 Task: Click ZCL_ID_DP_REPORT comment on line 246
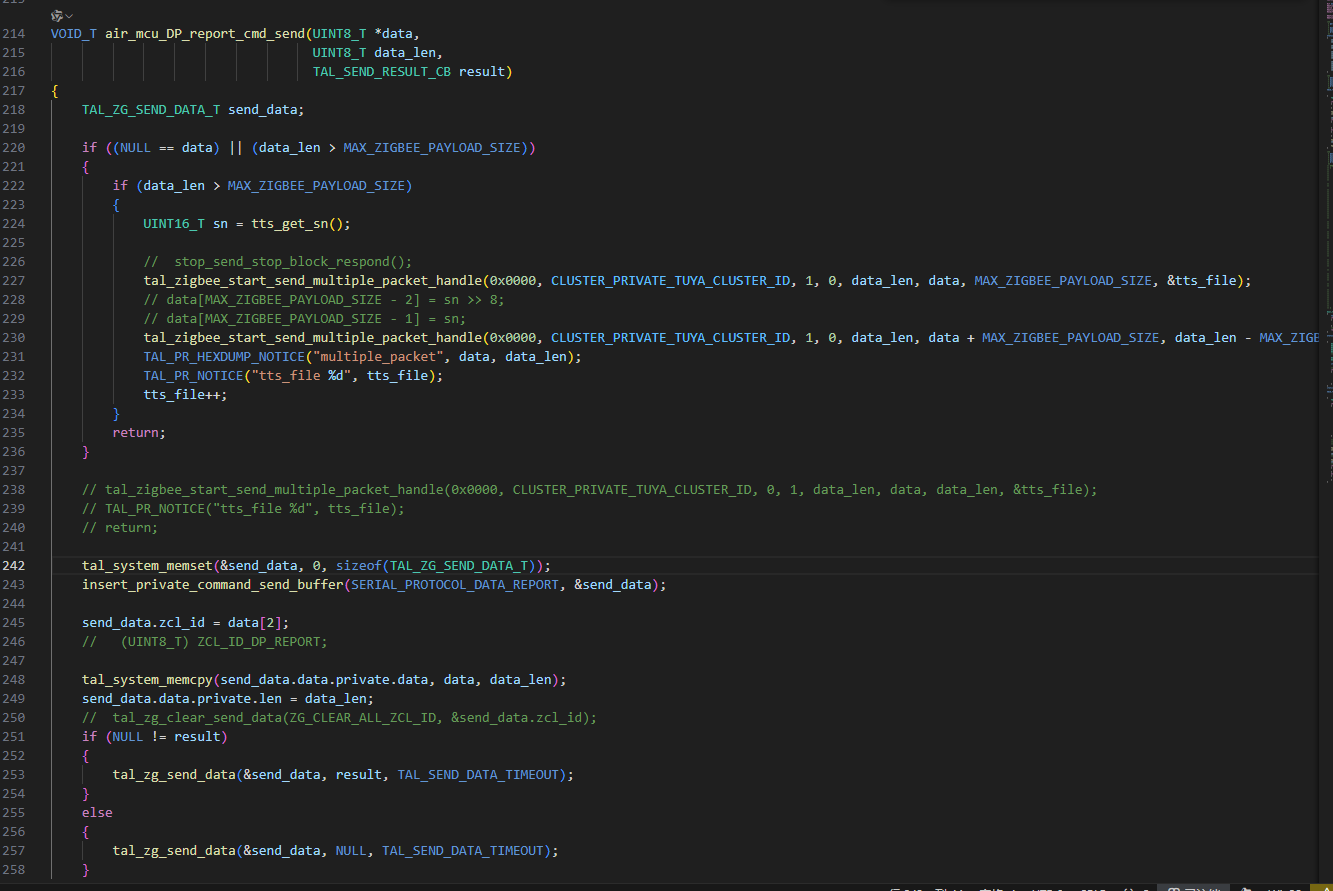[205, 642]
